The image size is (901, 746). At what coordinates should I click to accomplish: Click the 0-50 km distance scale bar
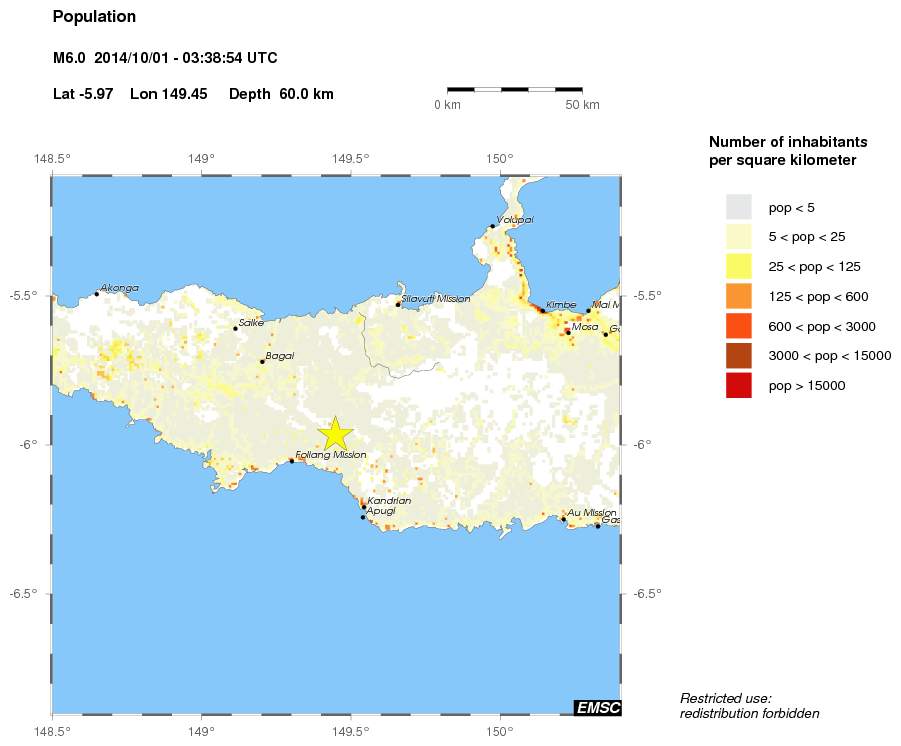point(515,91)
